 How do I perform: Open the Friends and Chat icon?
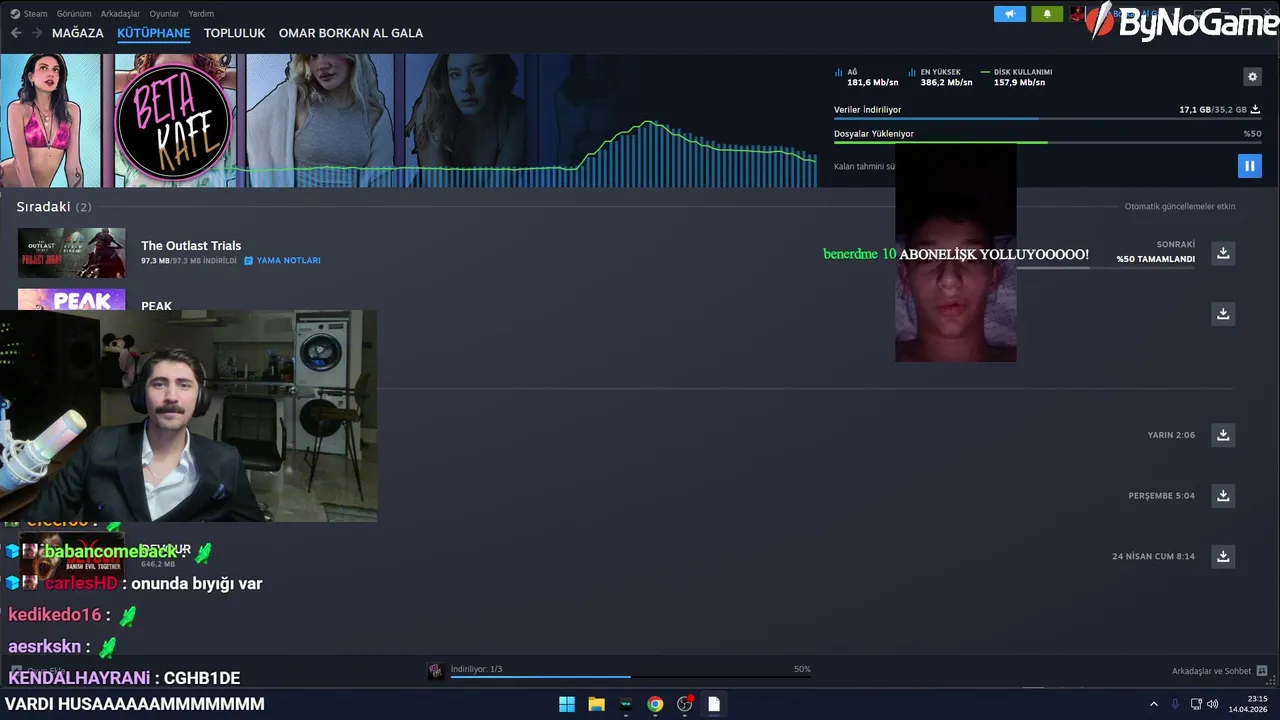click(x=1261, y=671)
